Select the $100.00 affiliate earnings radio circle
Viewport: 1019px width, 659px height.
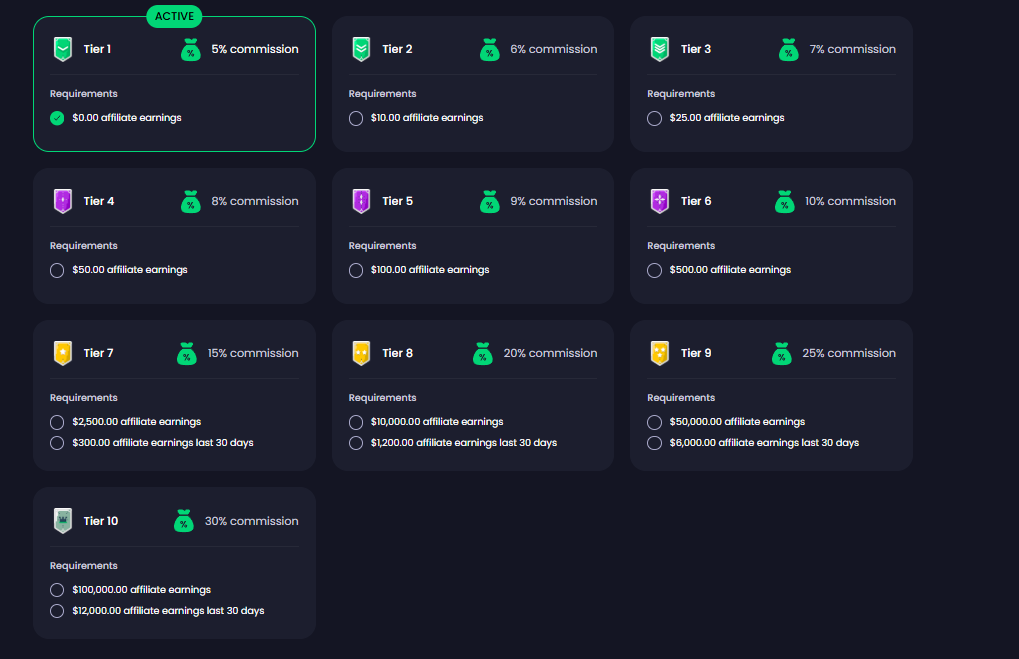(x=355, y=270)
